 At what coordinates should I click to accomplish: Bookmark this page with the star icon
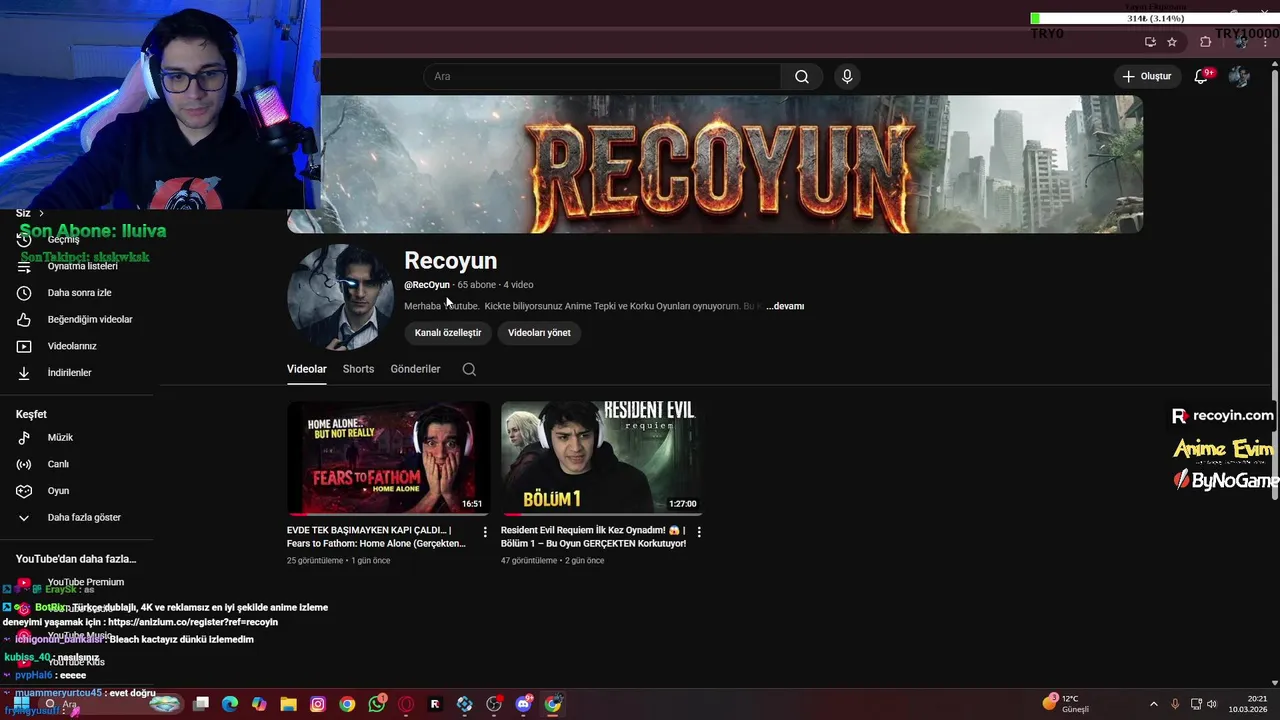1172,42
